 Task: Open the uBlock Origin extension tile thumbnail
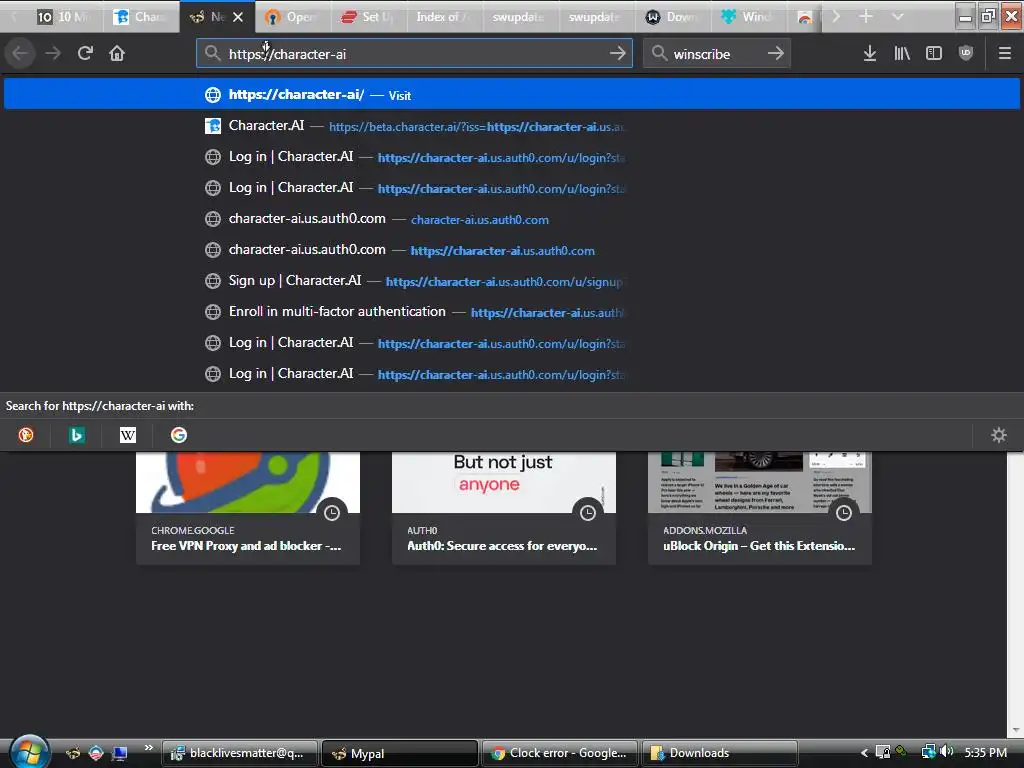(x=760, y=482)
